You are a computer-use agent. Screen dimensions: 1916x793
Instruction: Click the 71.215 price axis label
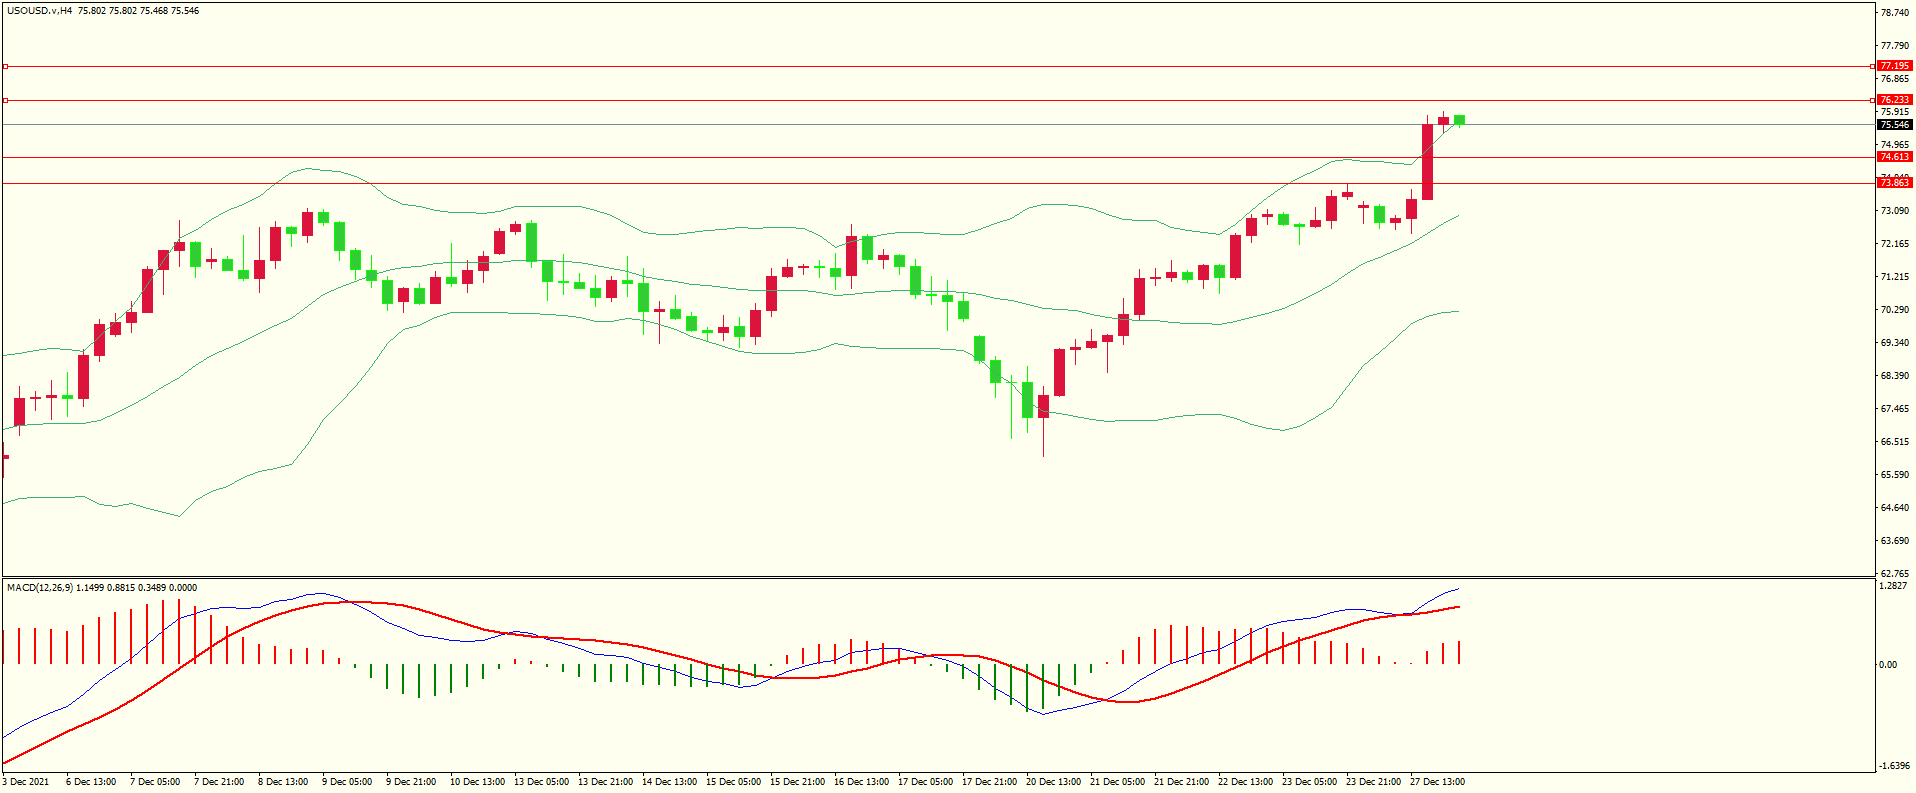click(1895, 277)
